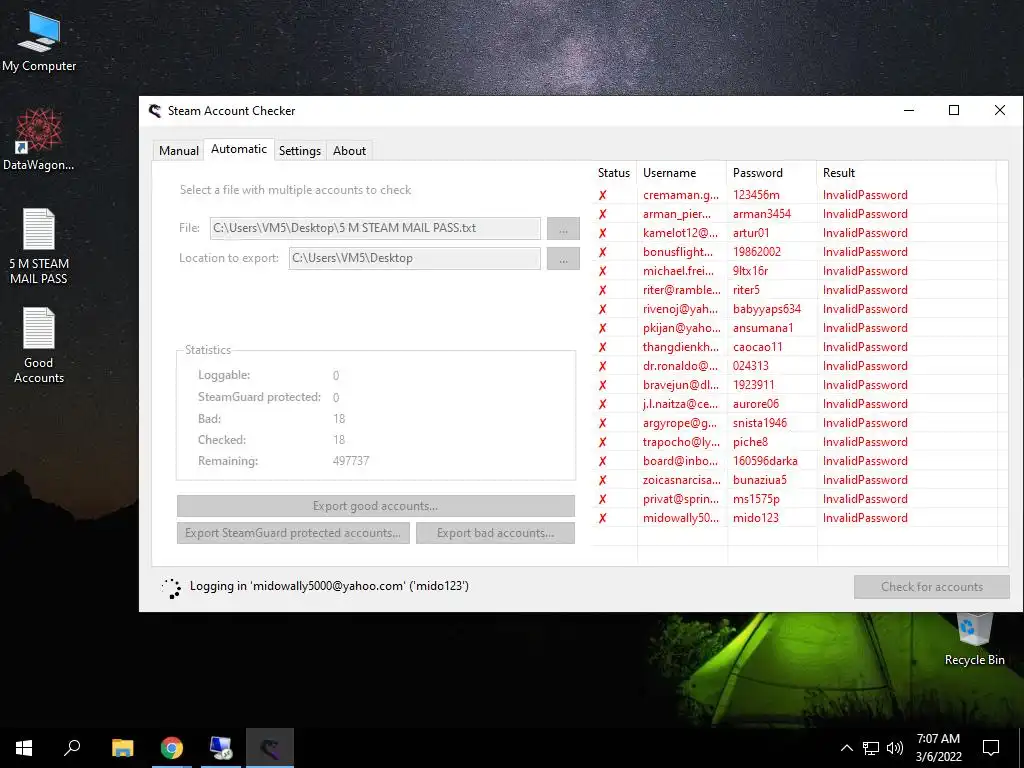This screenshot has height=768, width=1024.
Task: Launch File Explorer from the taskbar
Action: [122, 748]
